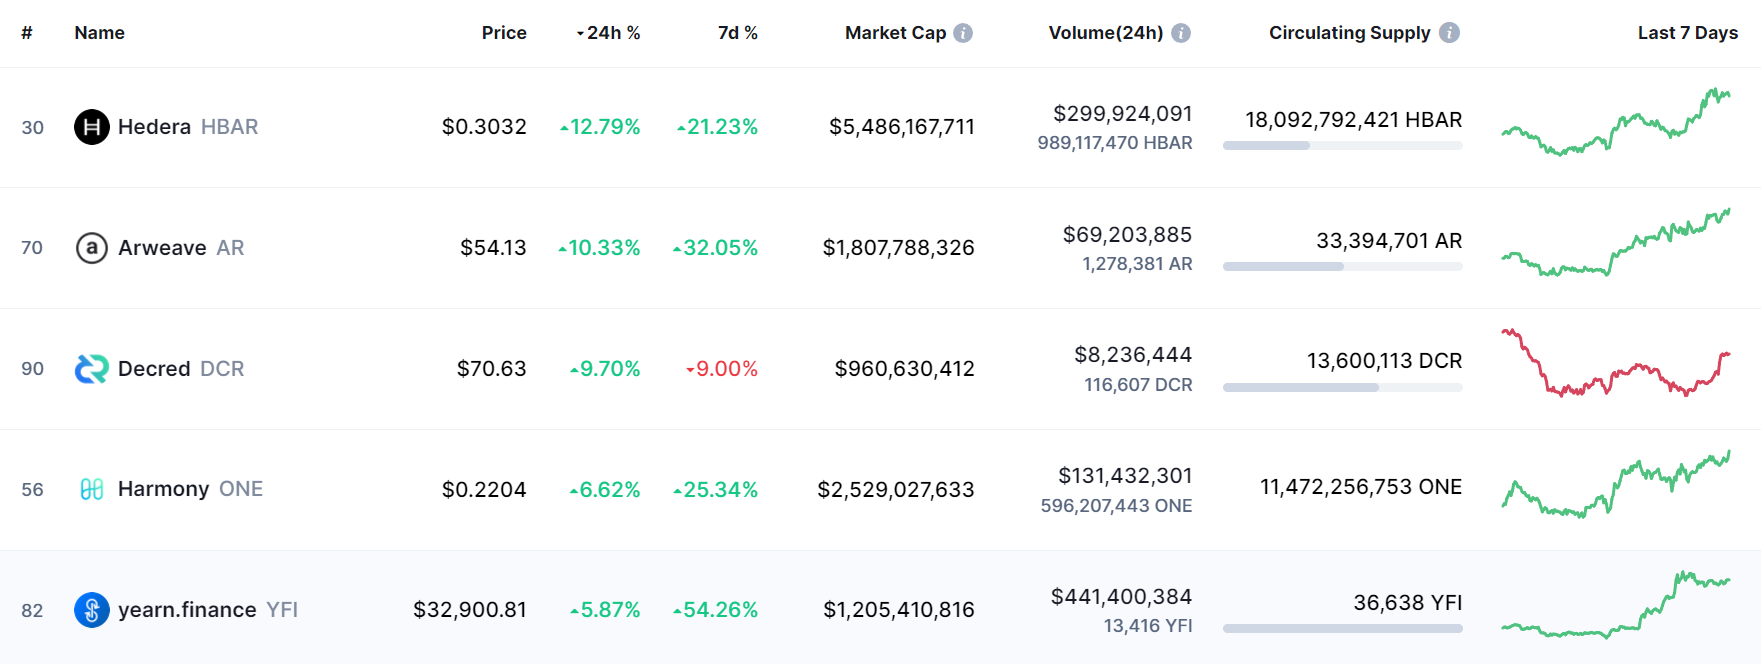Click Hedera's circulating supply progress bar
The image size is (1761, 664).
pos(1343,145)
